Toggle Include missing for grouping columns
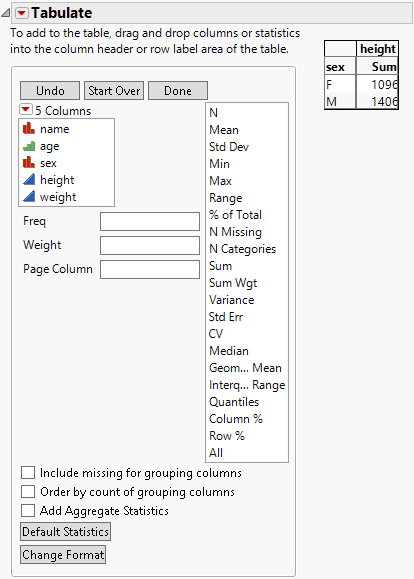Viewport: 414px width, 579px height. click(x=28, y=473)
